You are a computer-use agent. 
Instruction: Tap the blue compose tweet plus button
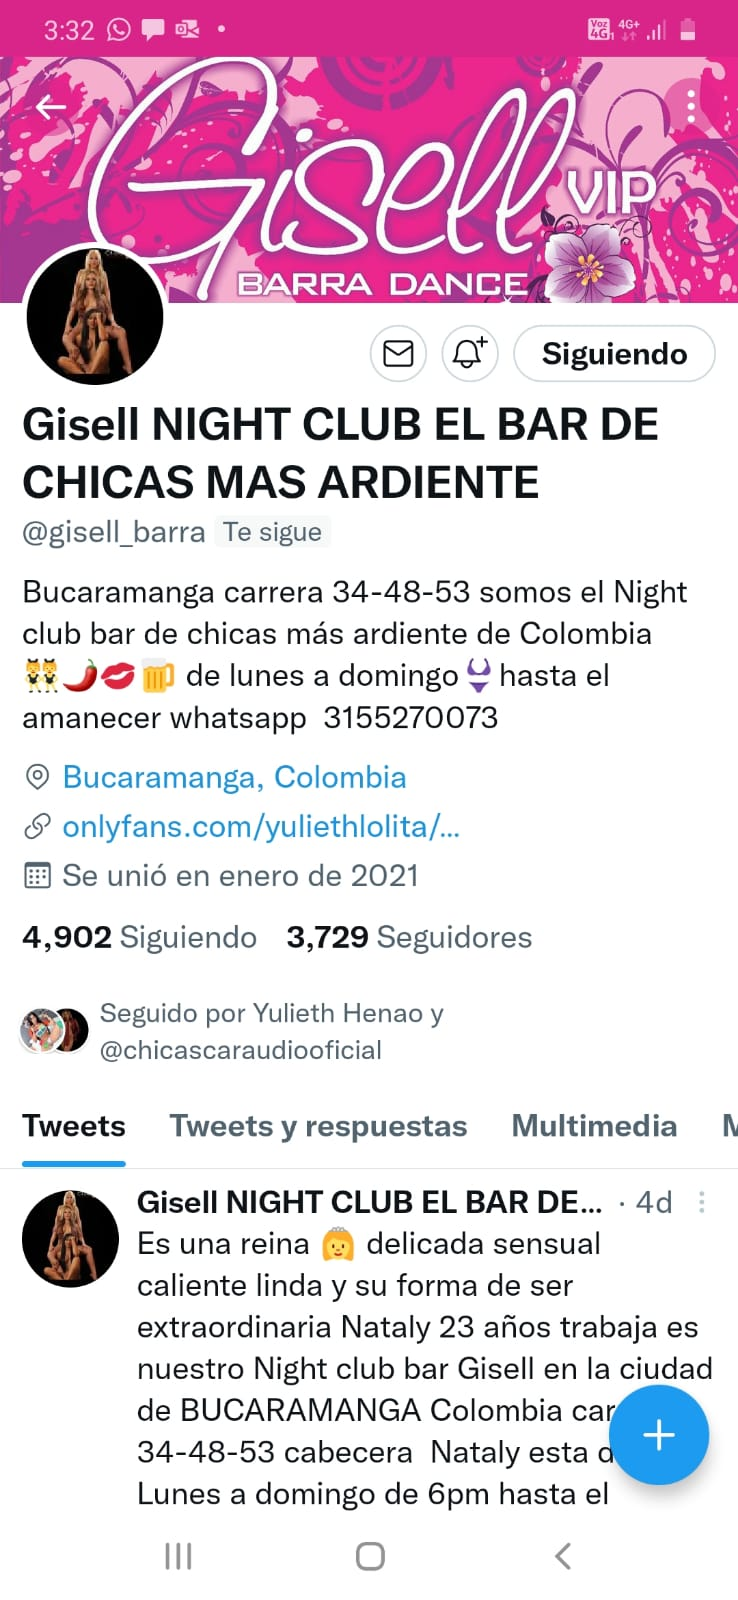coord(659,1435)
